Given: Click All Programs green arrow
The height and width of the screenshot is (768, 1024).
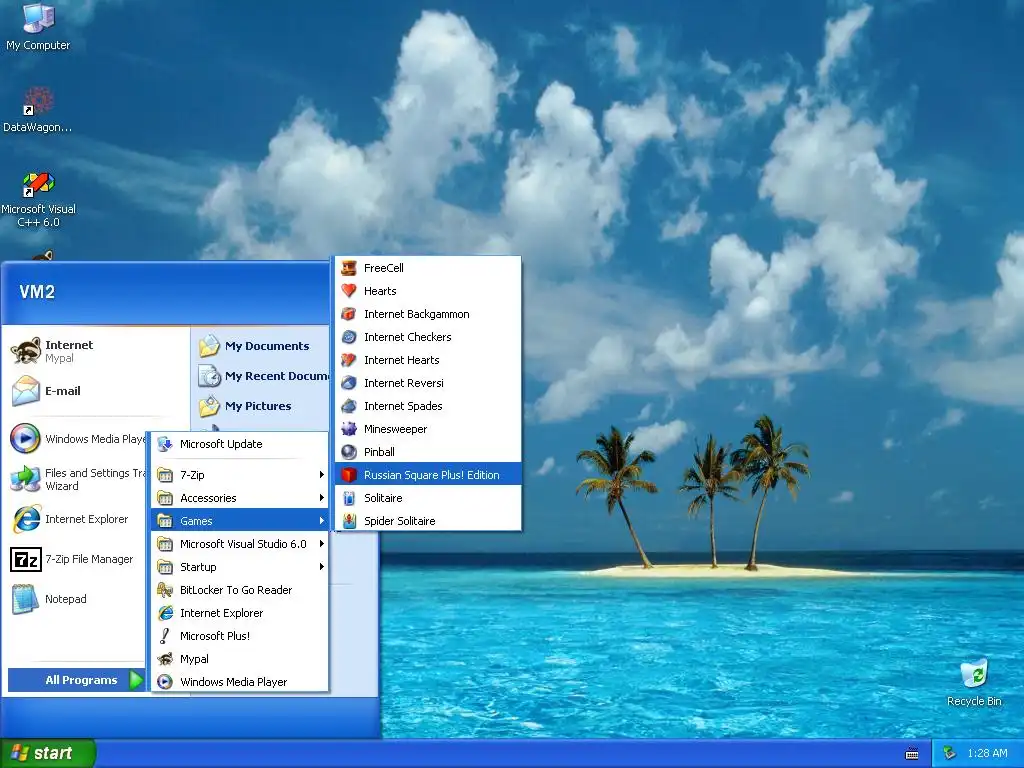Looking at the screenshot, I should [x=136, y=680].
